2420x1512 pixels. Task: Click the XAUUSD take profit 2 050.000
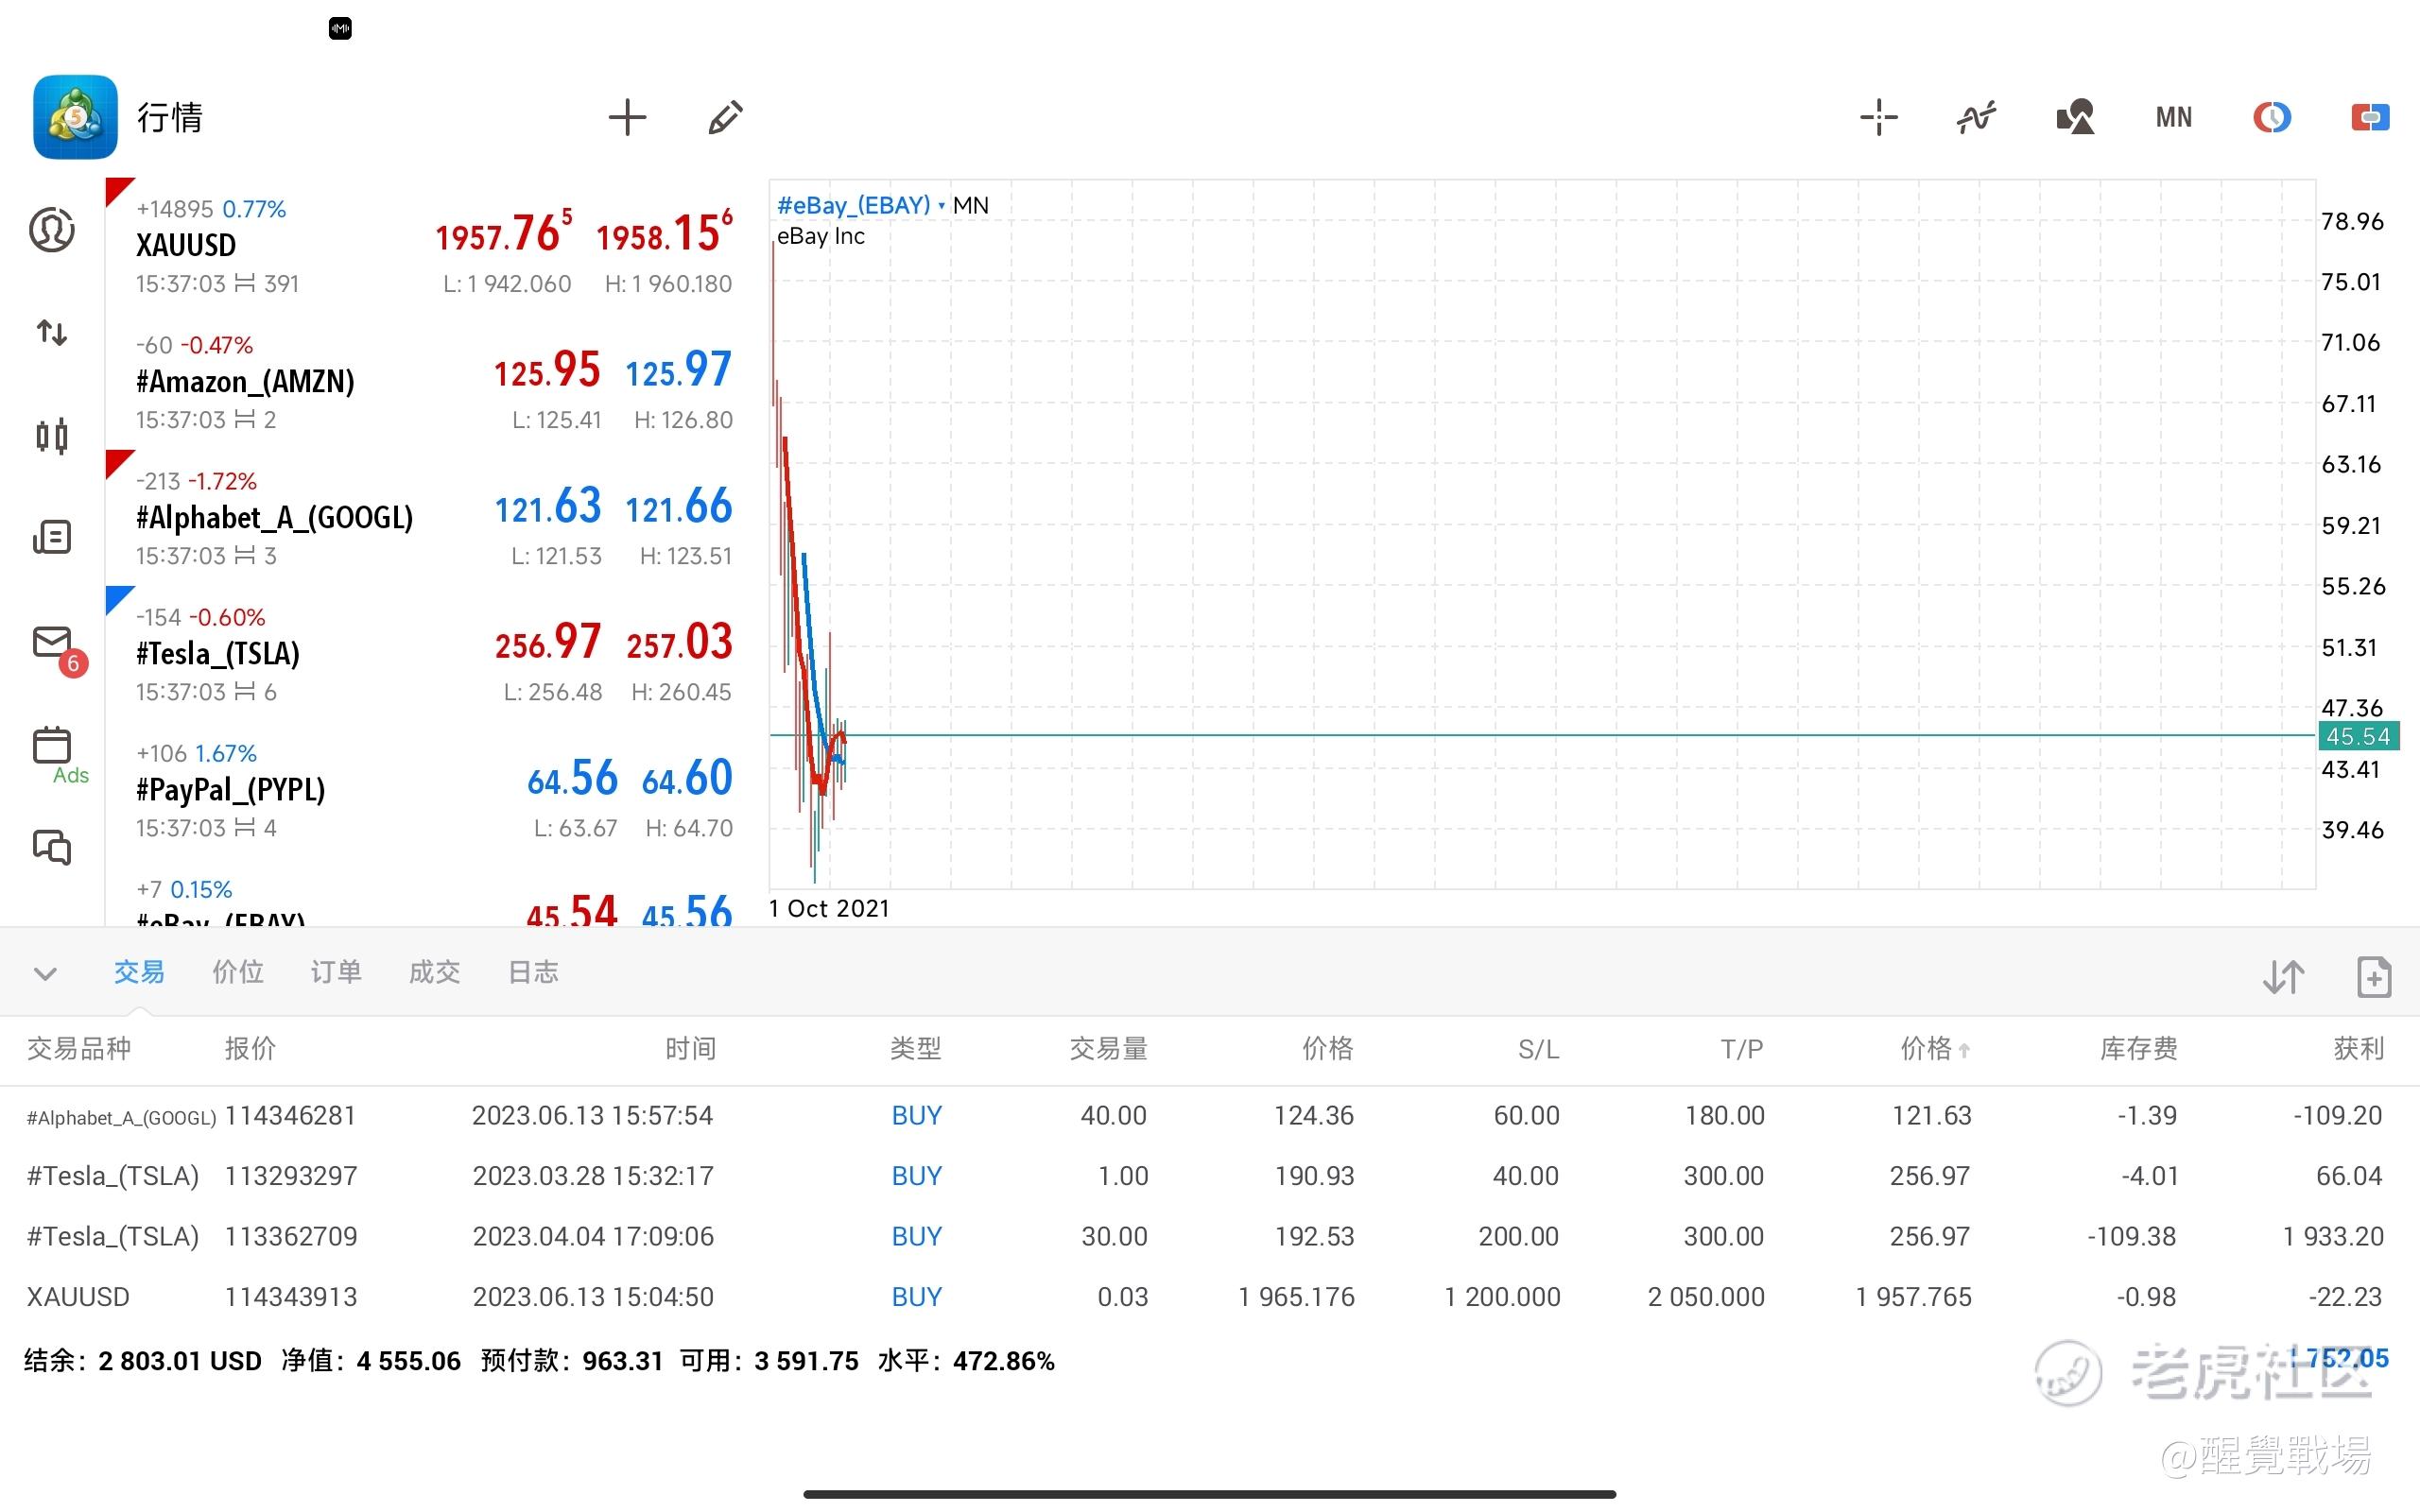[x=1706, y=1297]
